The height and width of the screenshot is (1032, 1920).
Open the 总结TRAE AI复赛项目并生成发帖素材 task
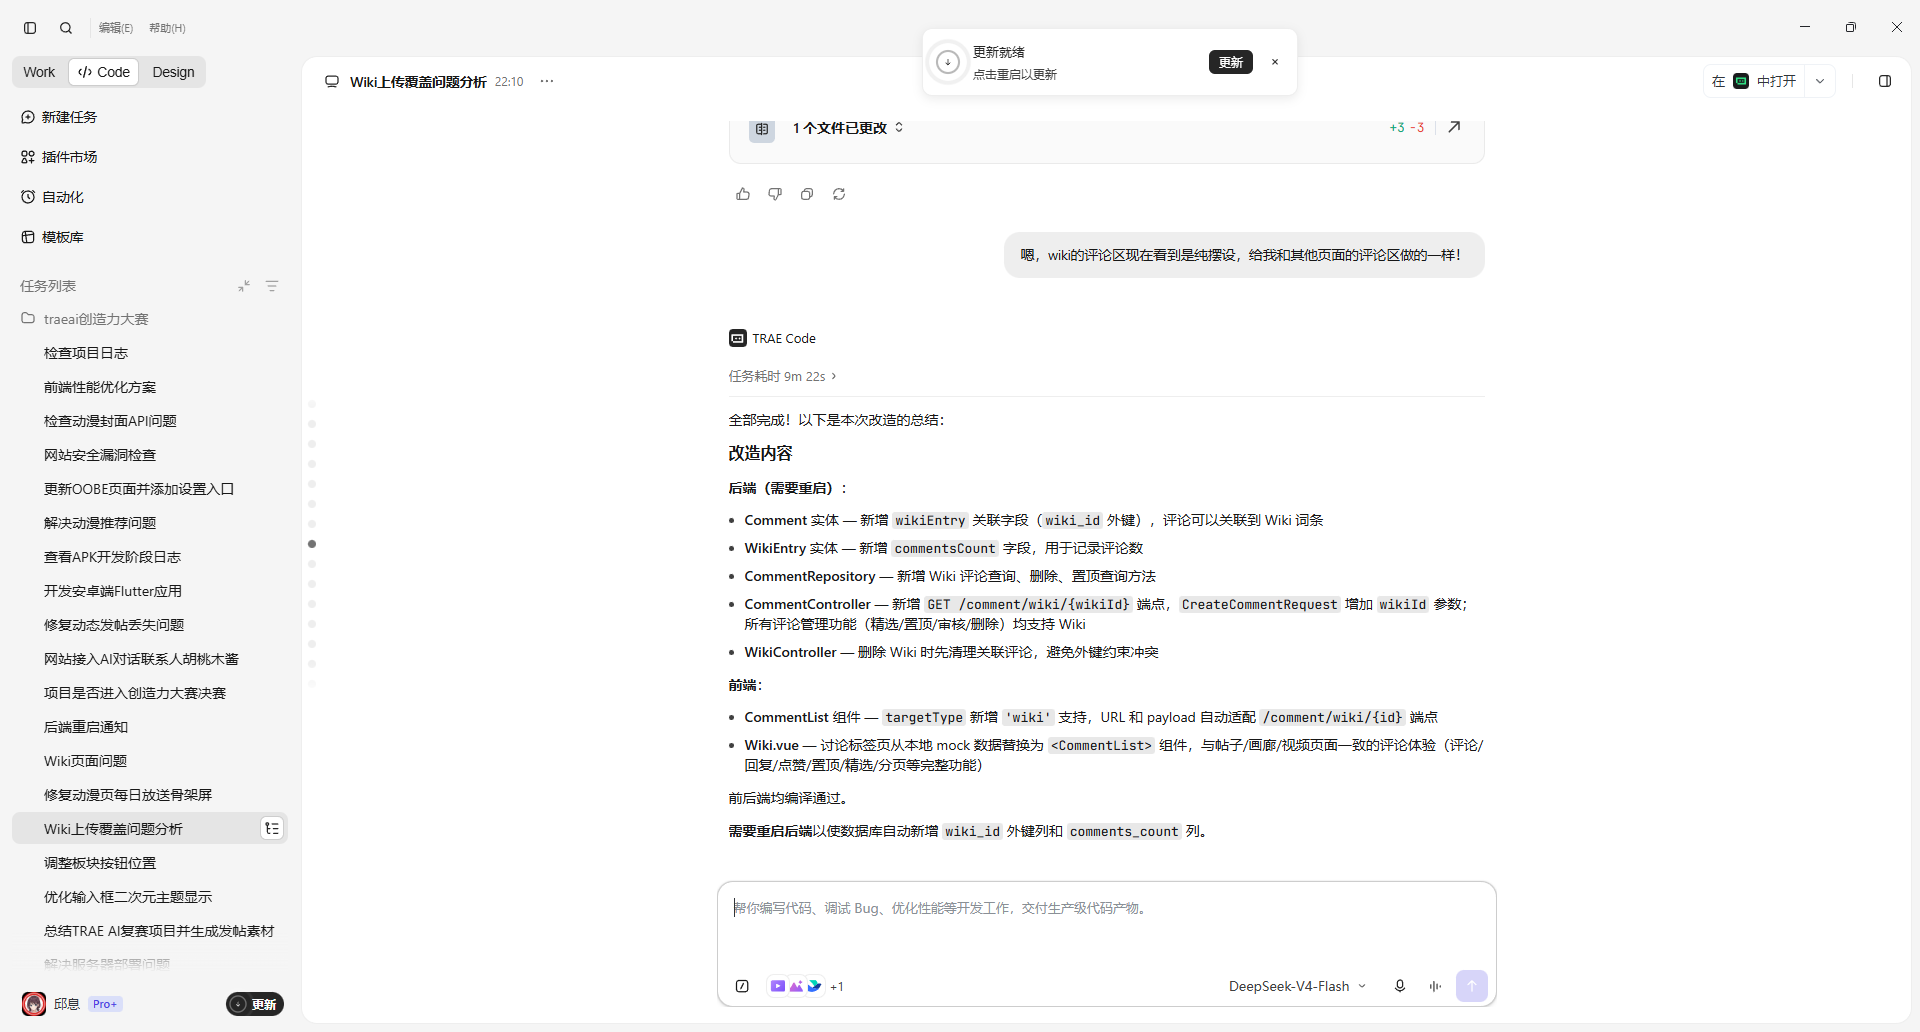point(150,931)
